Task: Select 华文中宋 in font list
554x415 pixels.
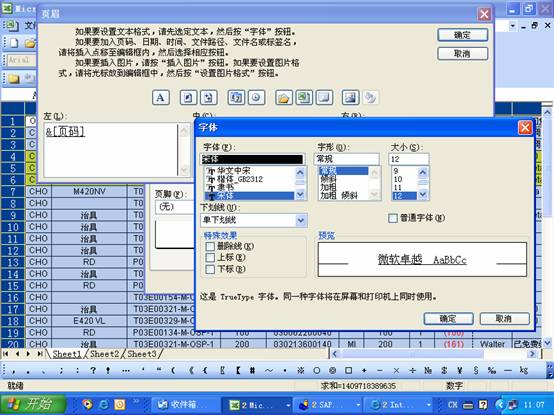Action: (250, 171)
